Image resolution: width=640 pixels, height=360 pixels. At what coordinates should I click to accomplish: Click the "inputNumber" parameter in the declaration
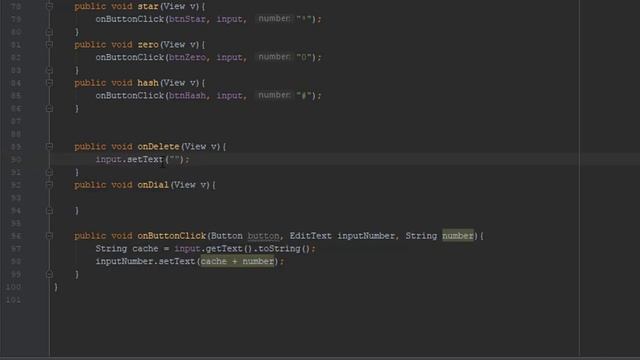(366, 236)
